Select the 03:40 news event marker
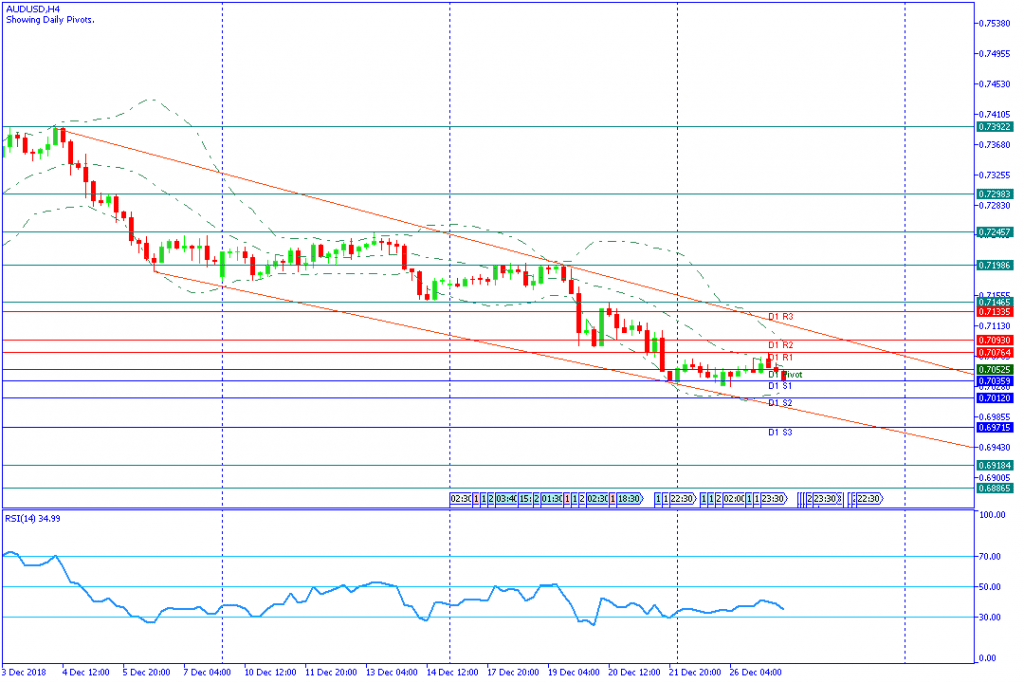 tap(506, 498)
